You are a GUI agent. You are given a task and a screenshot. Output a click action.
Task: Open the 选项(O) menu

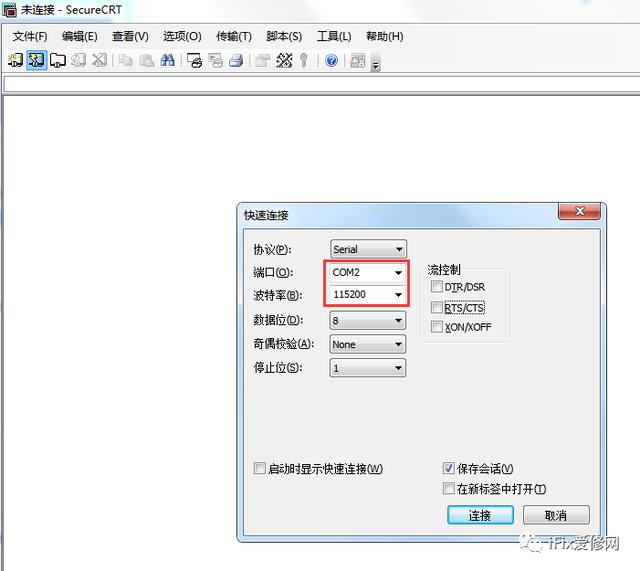182,36
